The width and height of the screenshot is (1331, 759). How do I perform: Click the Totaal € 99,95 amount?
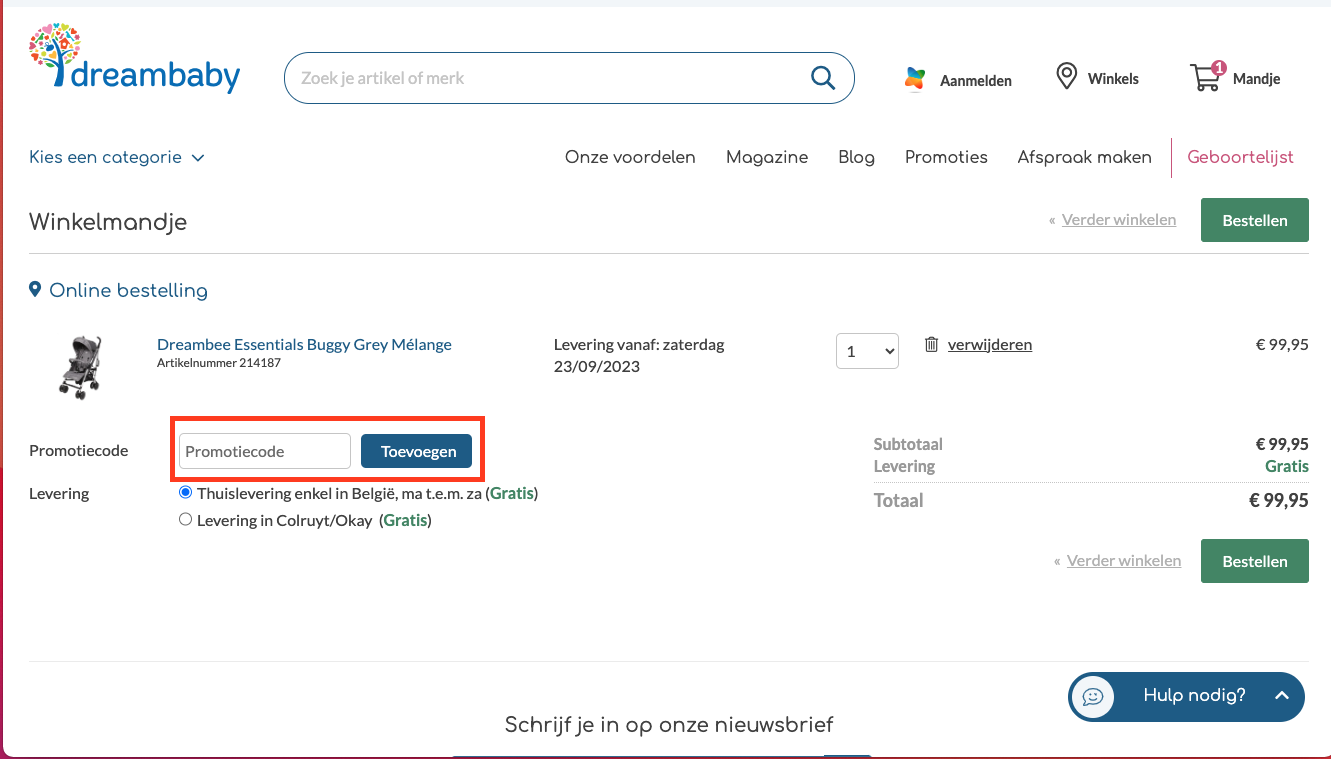tap(1279, 501)
